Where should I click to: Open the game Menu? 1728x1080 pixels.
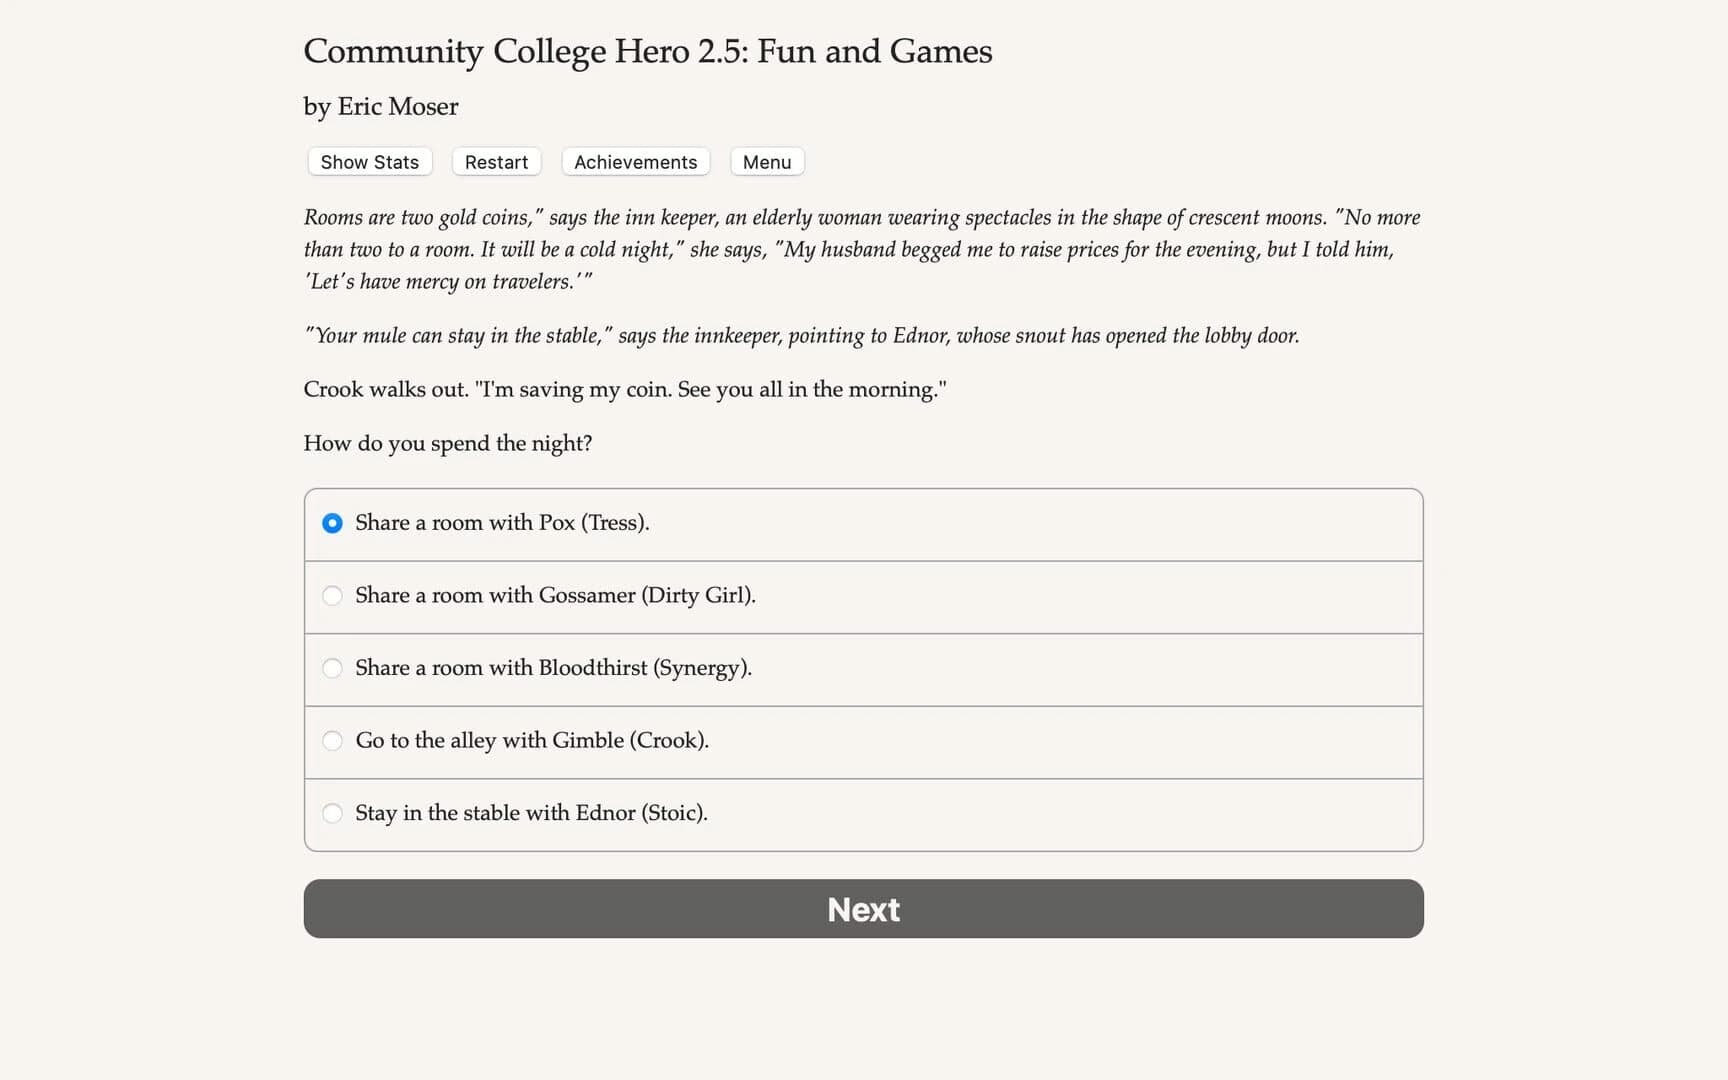point(766,161)
